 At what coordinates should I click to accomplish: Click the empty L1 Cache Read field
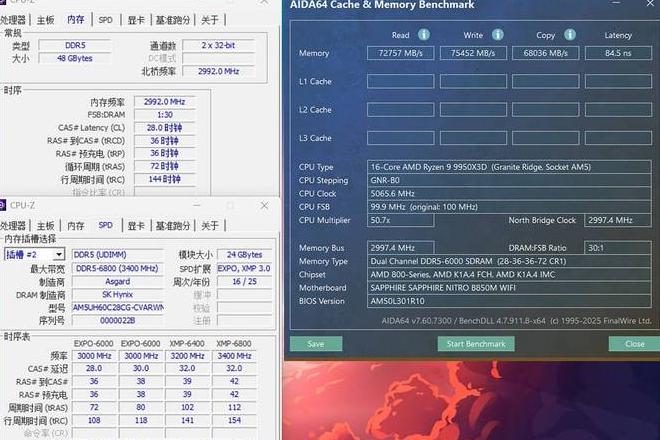coord(400,81)
